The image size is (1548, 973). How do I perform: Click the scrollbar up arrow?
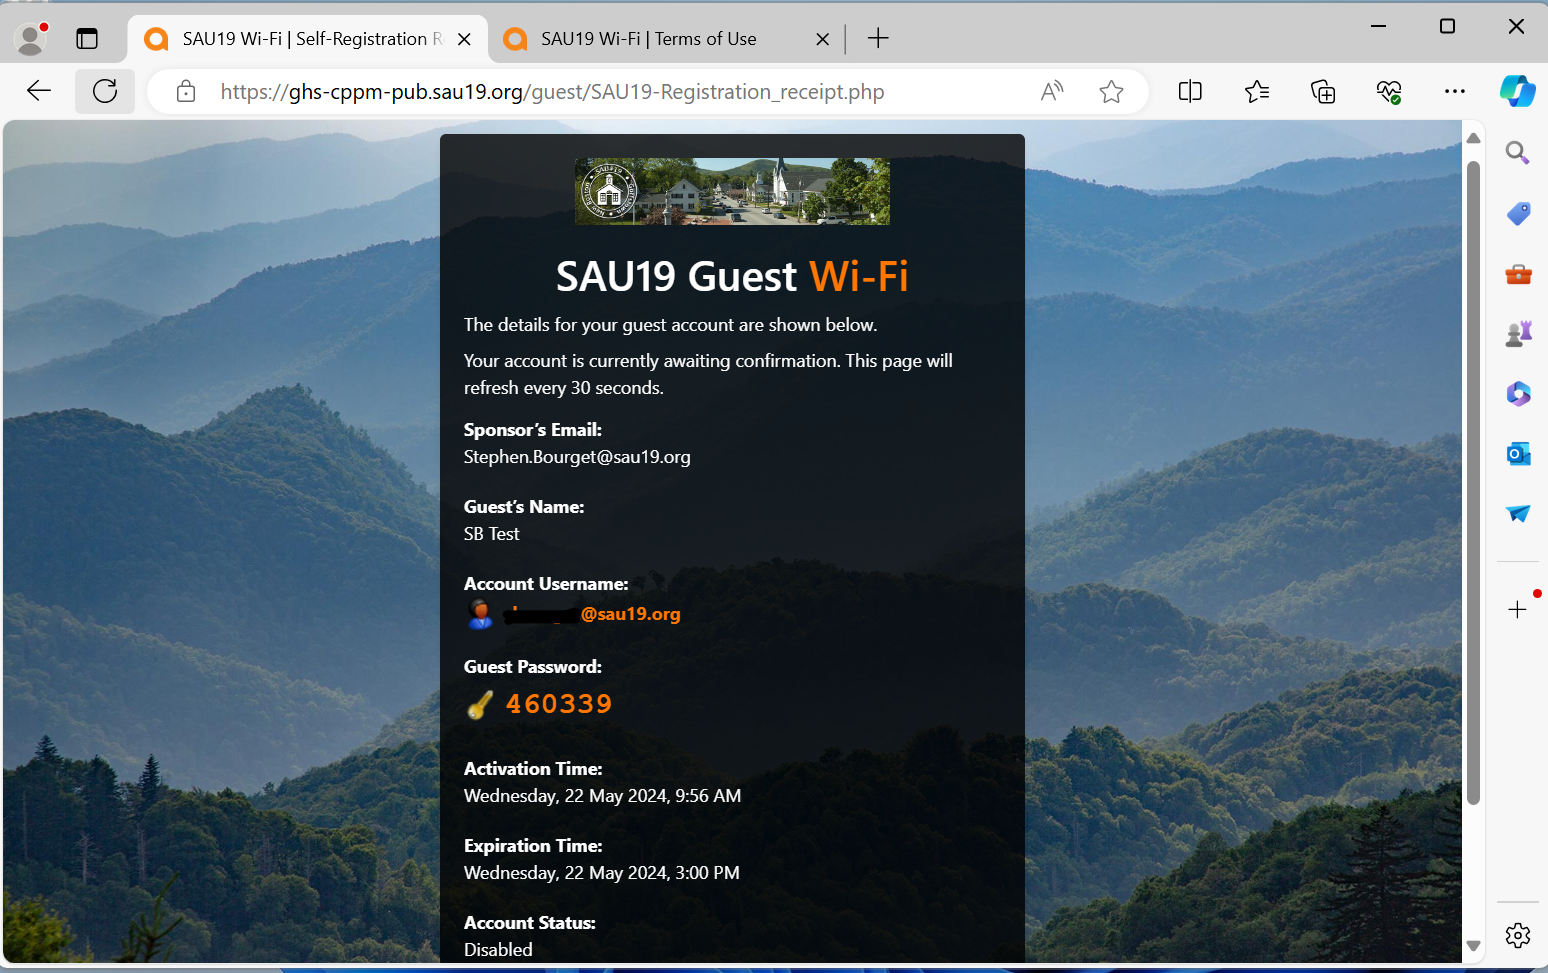click(1473, 138)
